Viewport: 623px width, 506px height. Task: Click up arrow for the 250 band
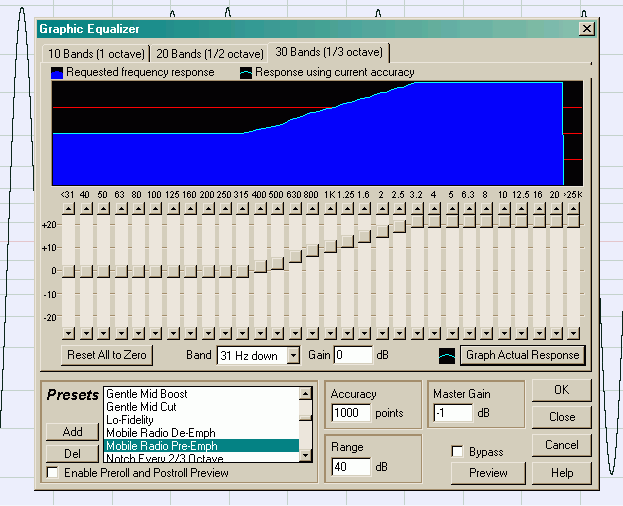pyautogui.click(x=225, y=209)
